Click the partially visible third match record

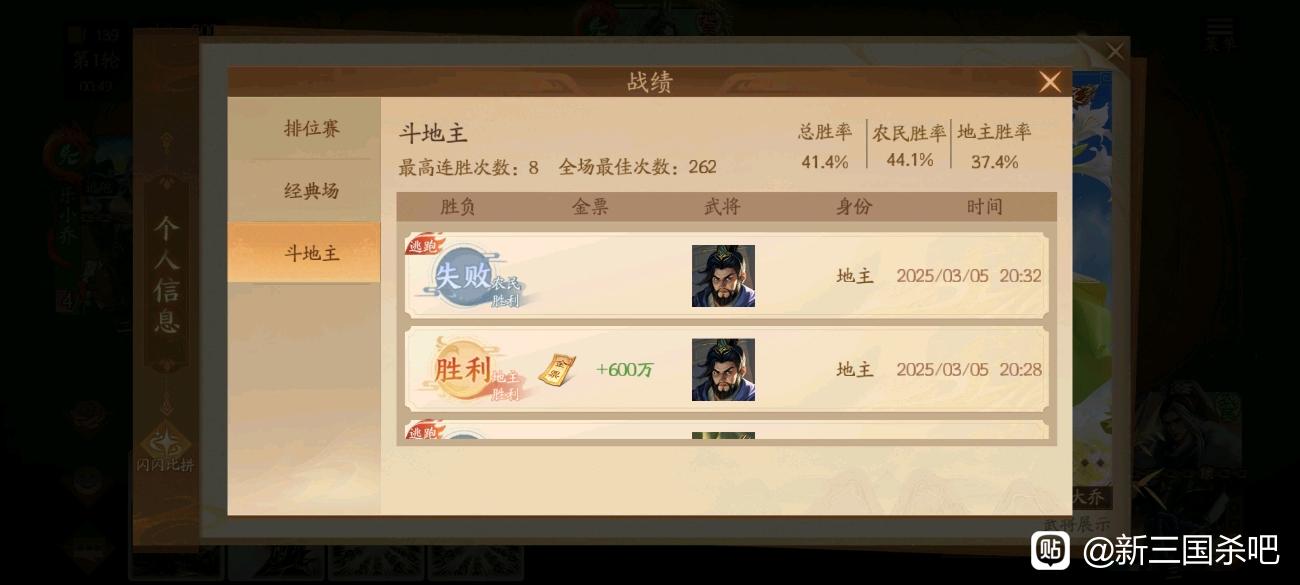(x=726, y=431)
